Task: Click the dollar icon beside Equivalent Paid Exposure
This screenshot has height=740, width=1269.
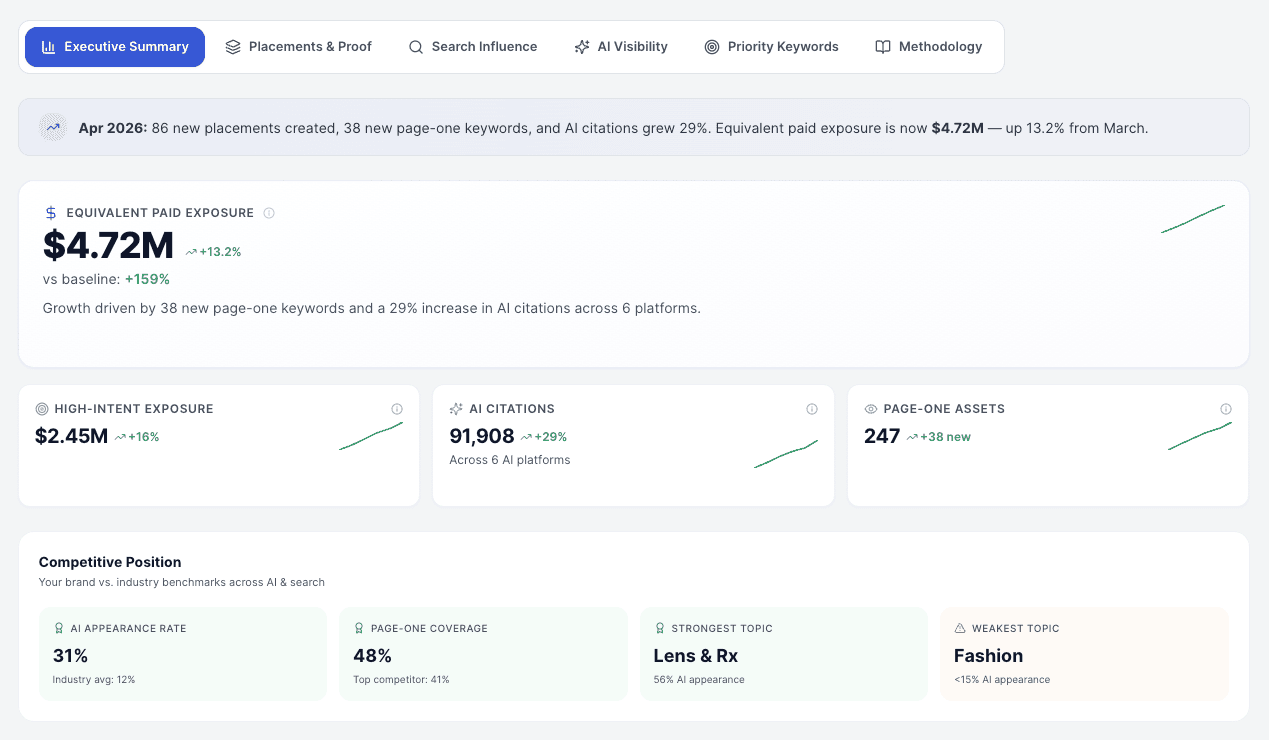Action: click(51, 213)
